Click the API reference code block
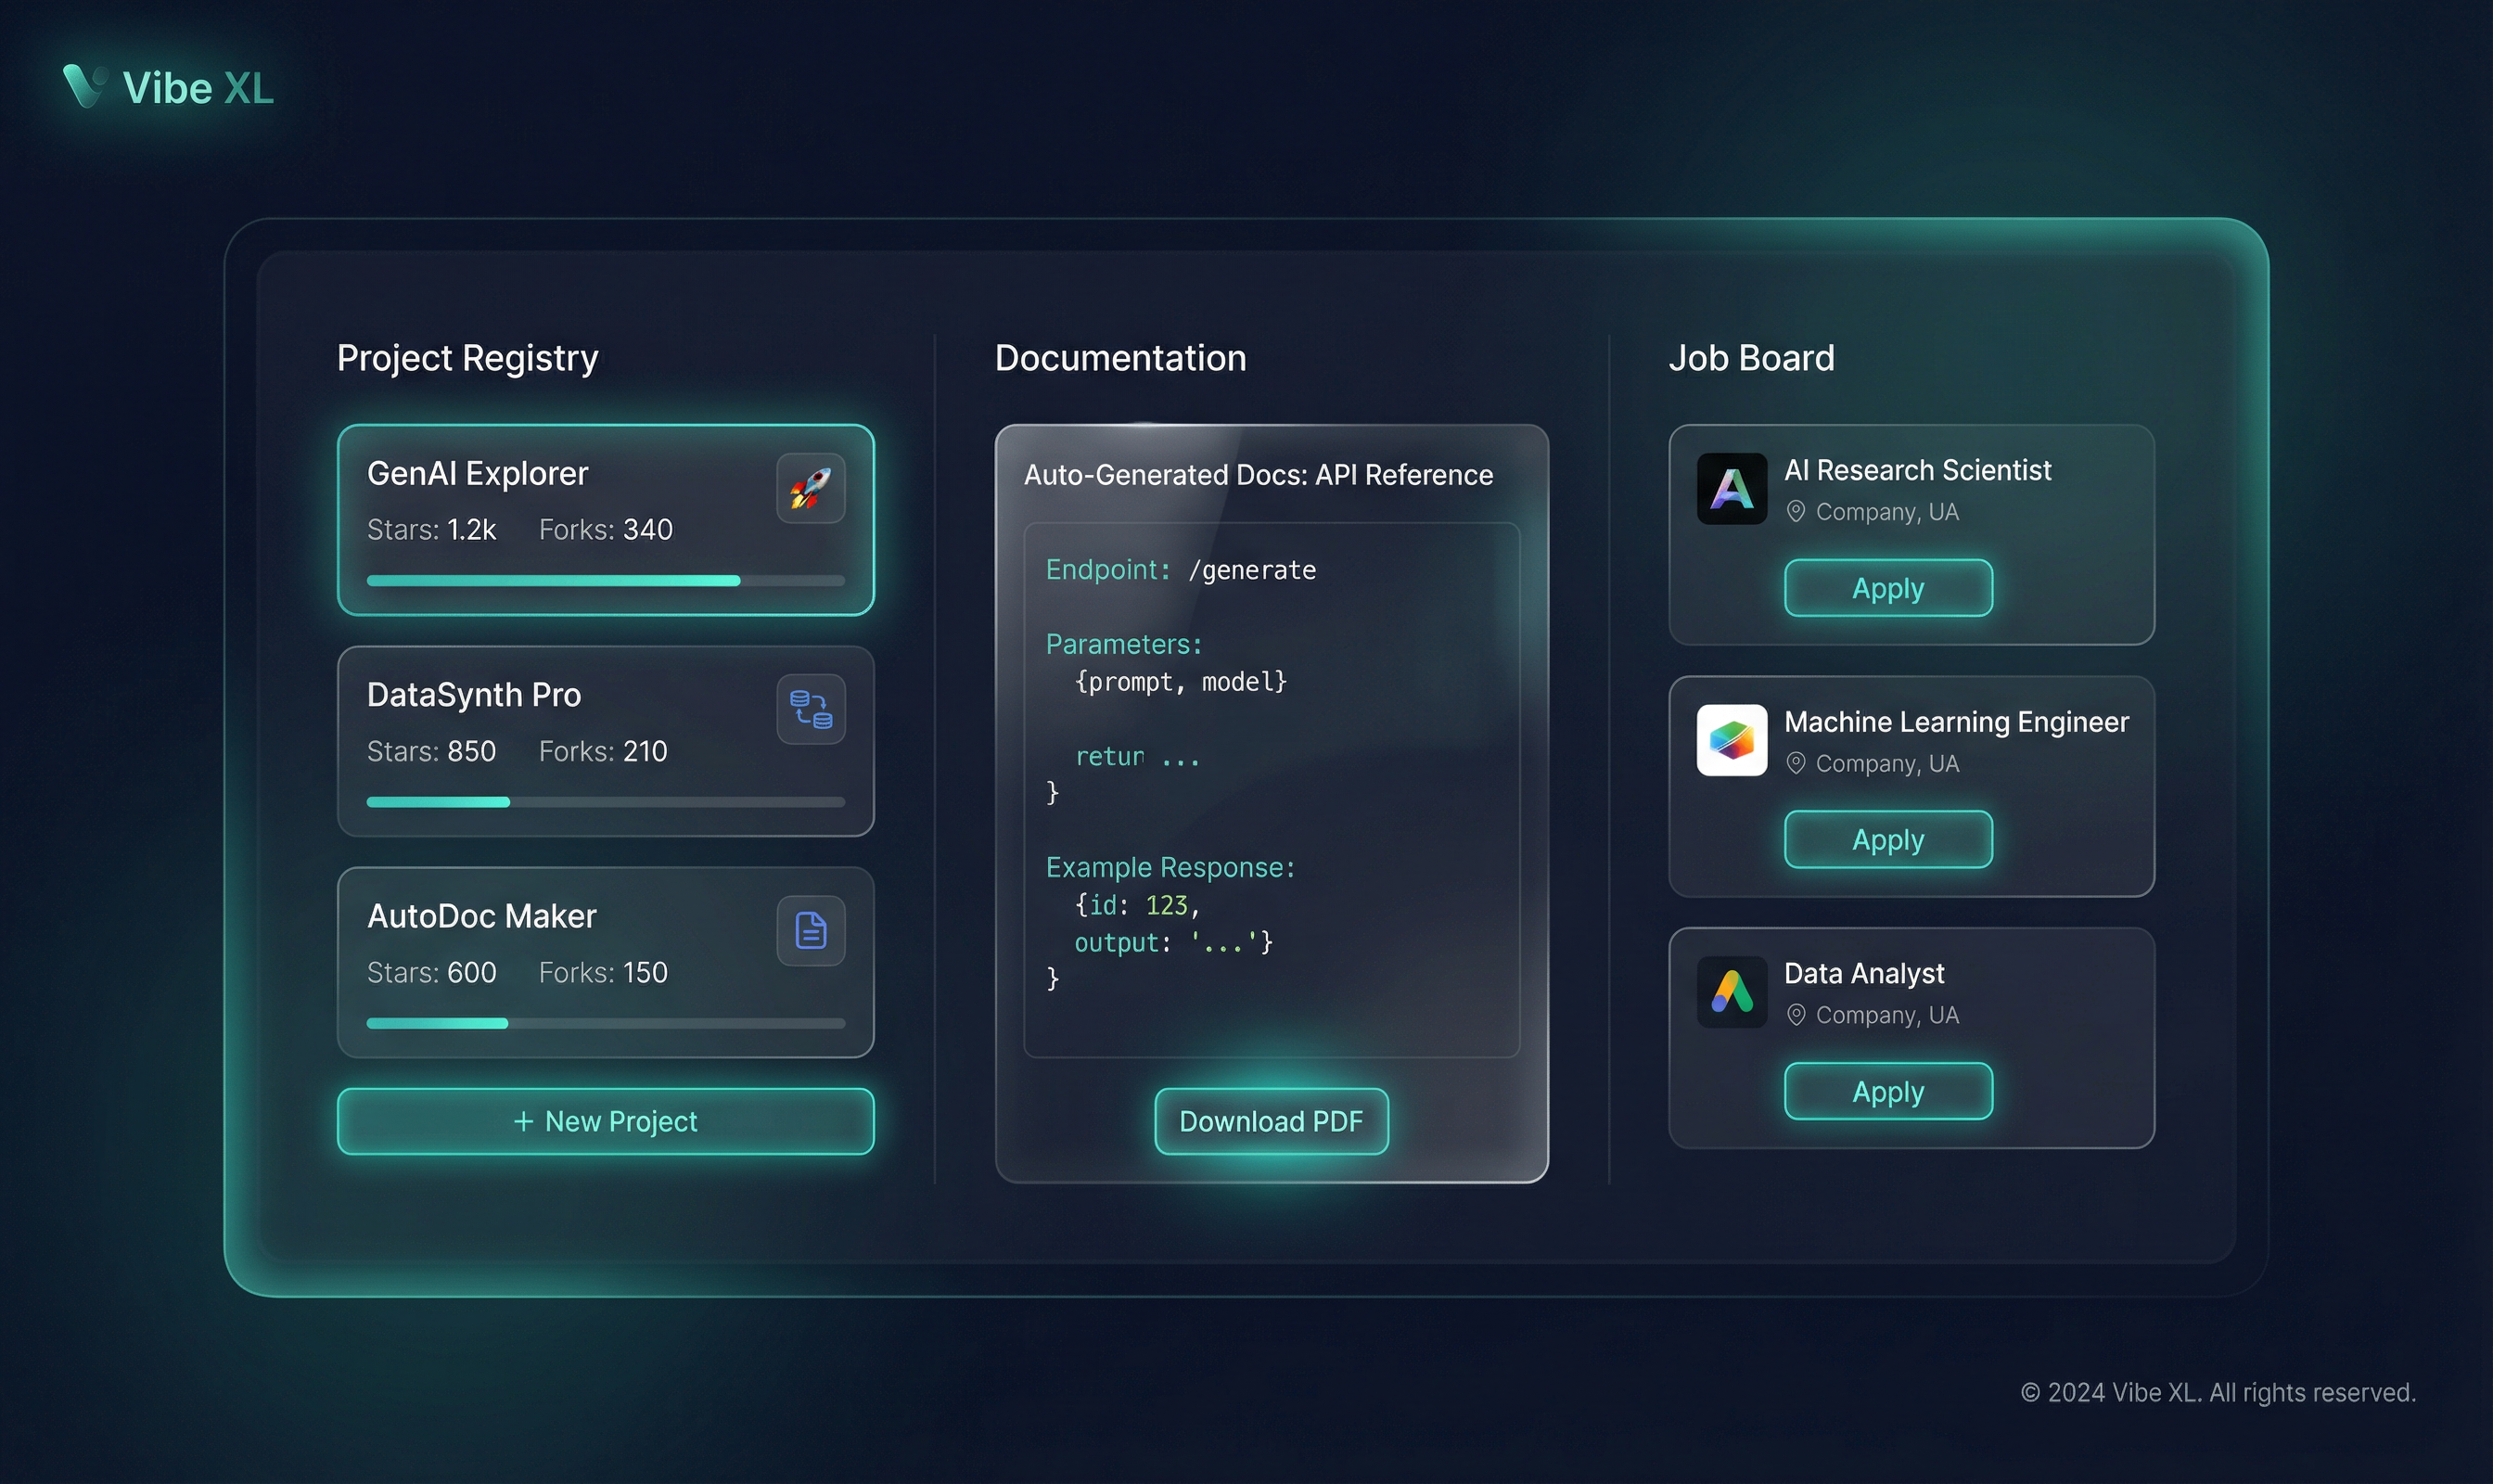Image resolution: width=2493 pixels, height=1484 pixels. 1270,790
